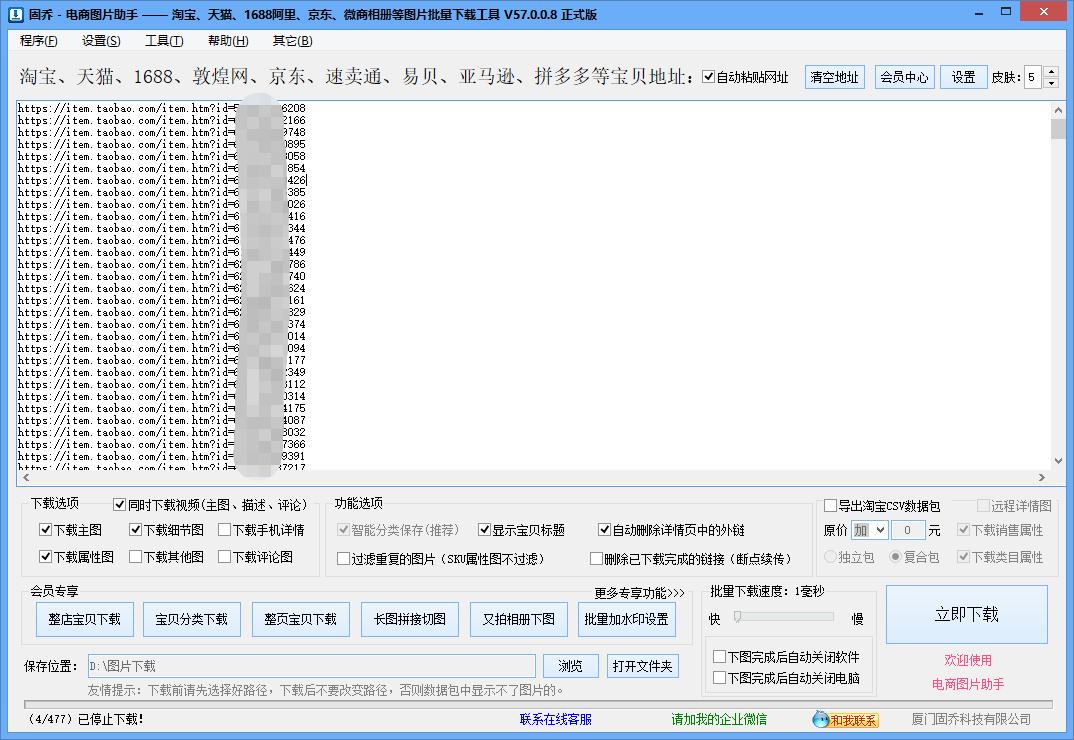Click 整店宝贝下载 button
Image resolution: width=1074 pixels, height=740 pixels.
point(84,619)
